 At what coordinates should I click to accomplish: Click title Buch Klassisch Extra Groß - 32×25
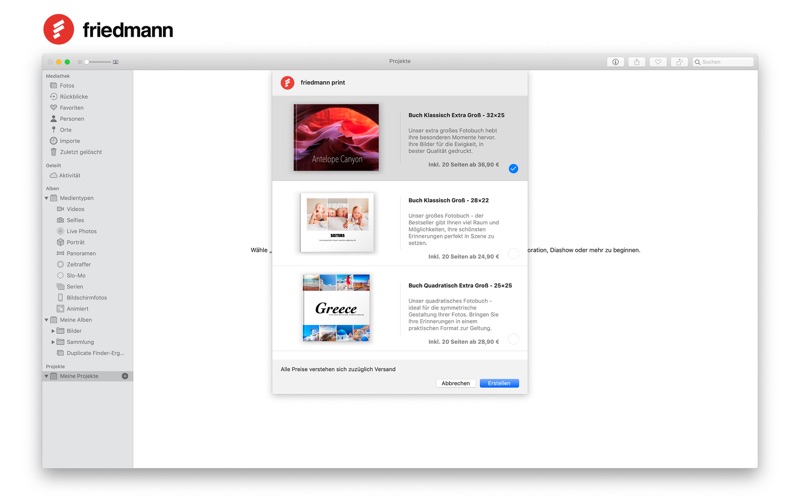pyautogui.click(x=456, y=115)
